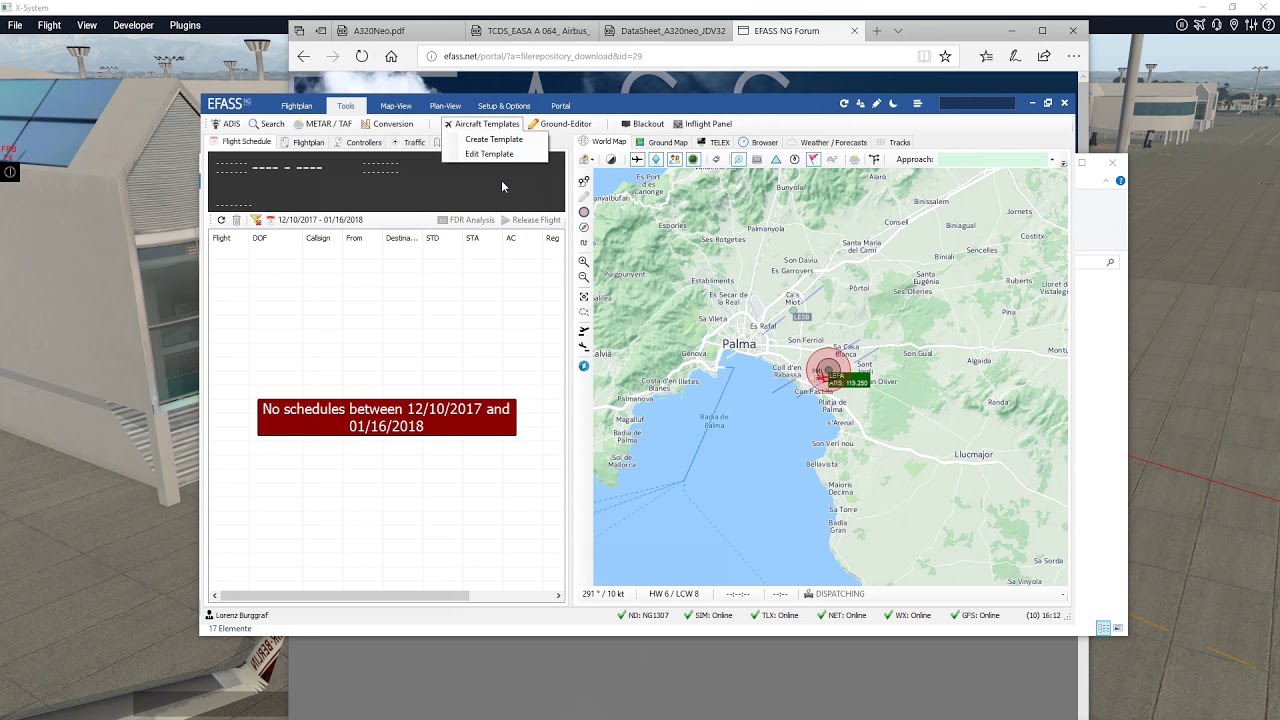Click the blue lightning icon in map sidebar
This screenshot has height=720, width=1280.
pyautogui.click(x=584, y=366)
